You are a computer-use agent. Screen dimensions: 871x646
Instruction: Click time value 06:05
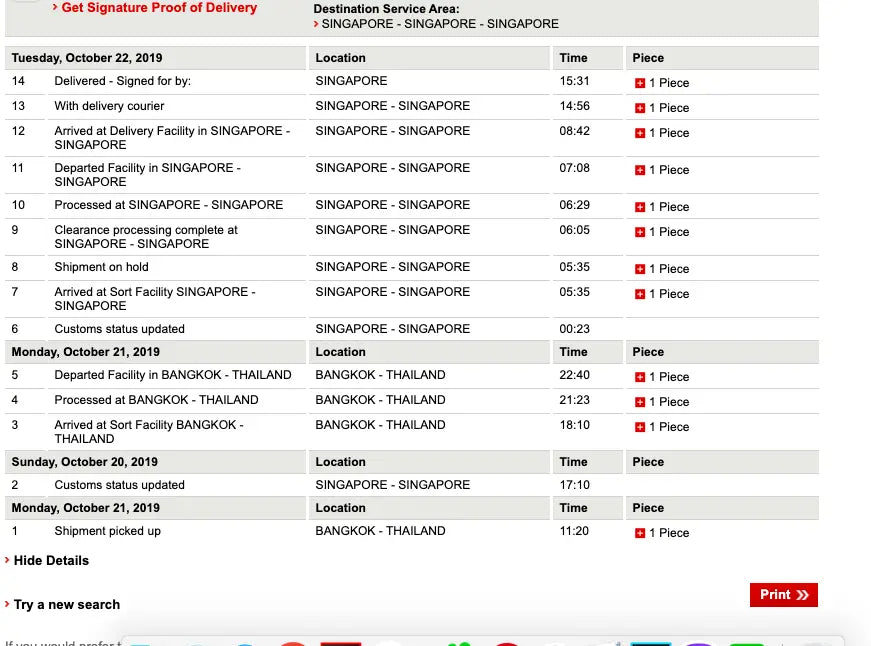574,230
